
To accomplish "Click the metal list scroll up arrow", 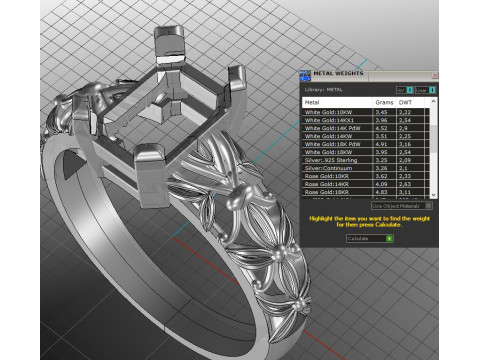I will (x=433, y=101).
